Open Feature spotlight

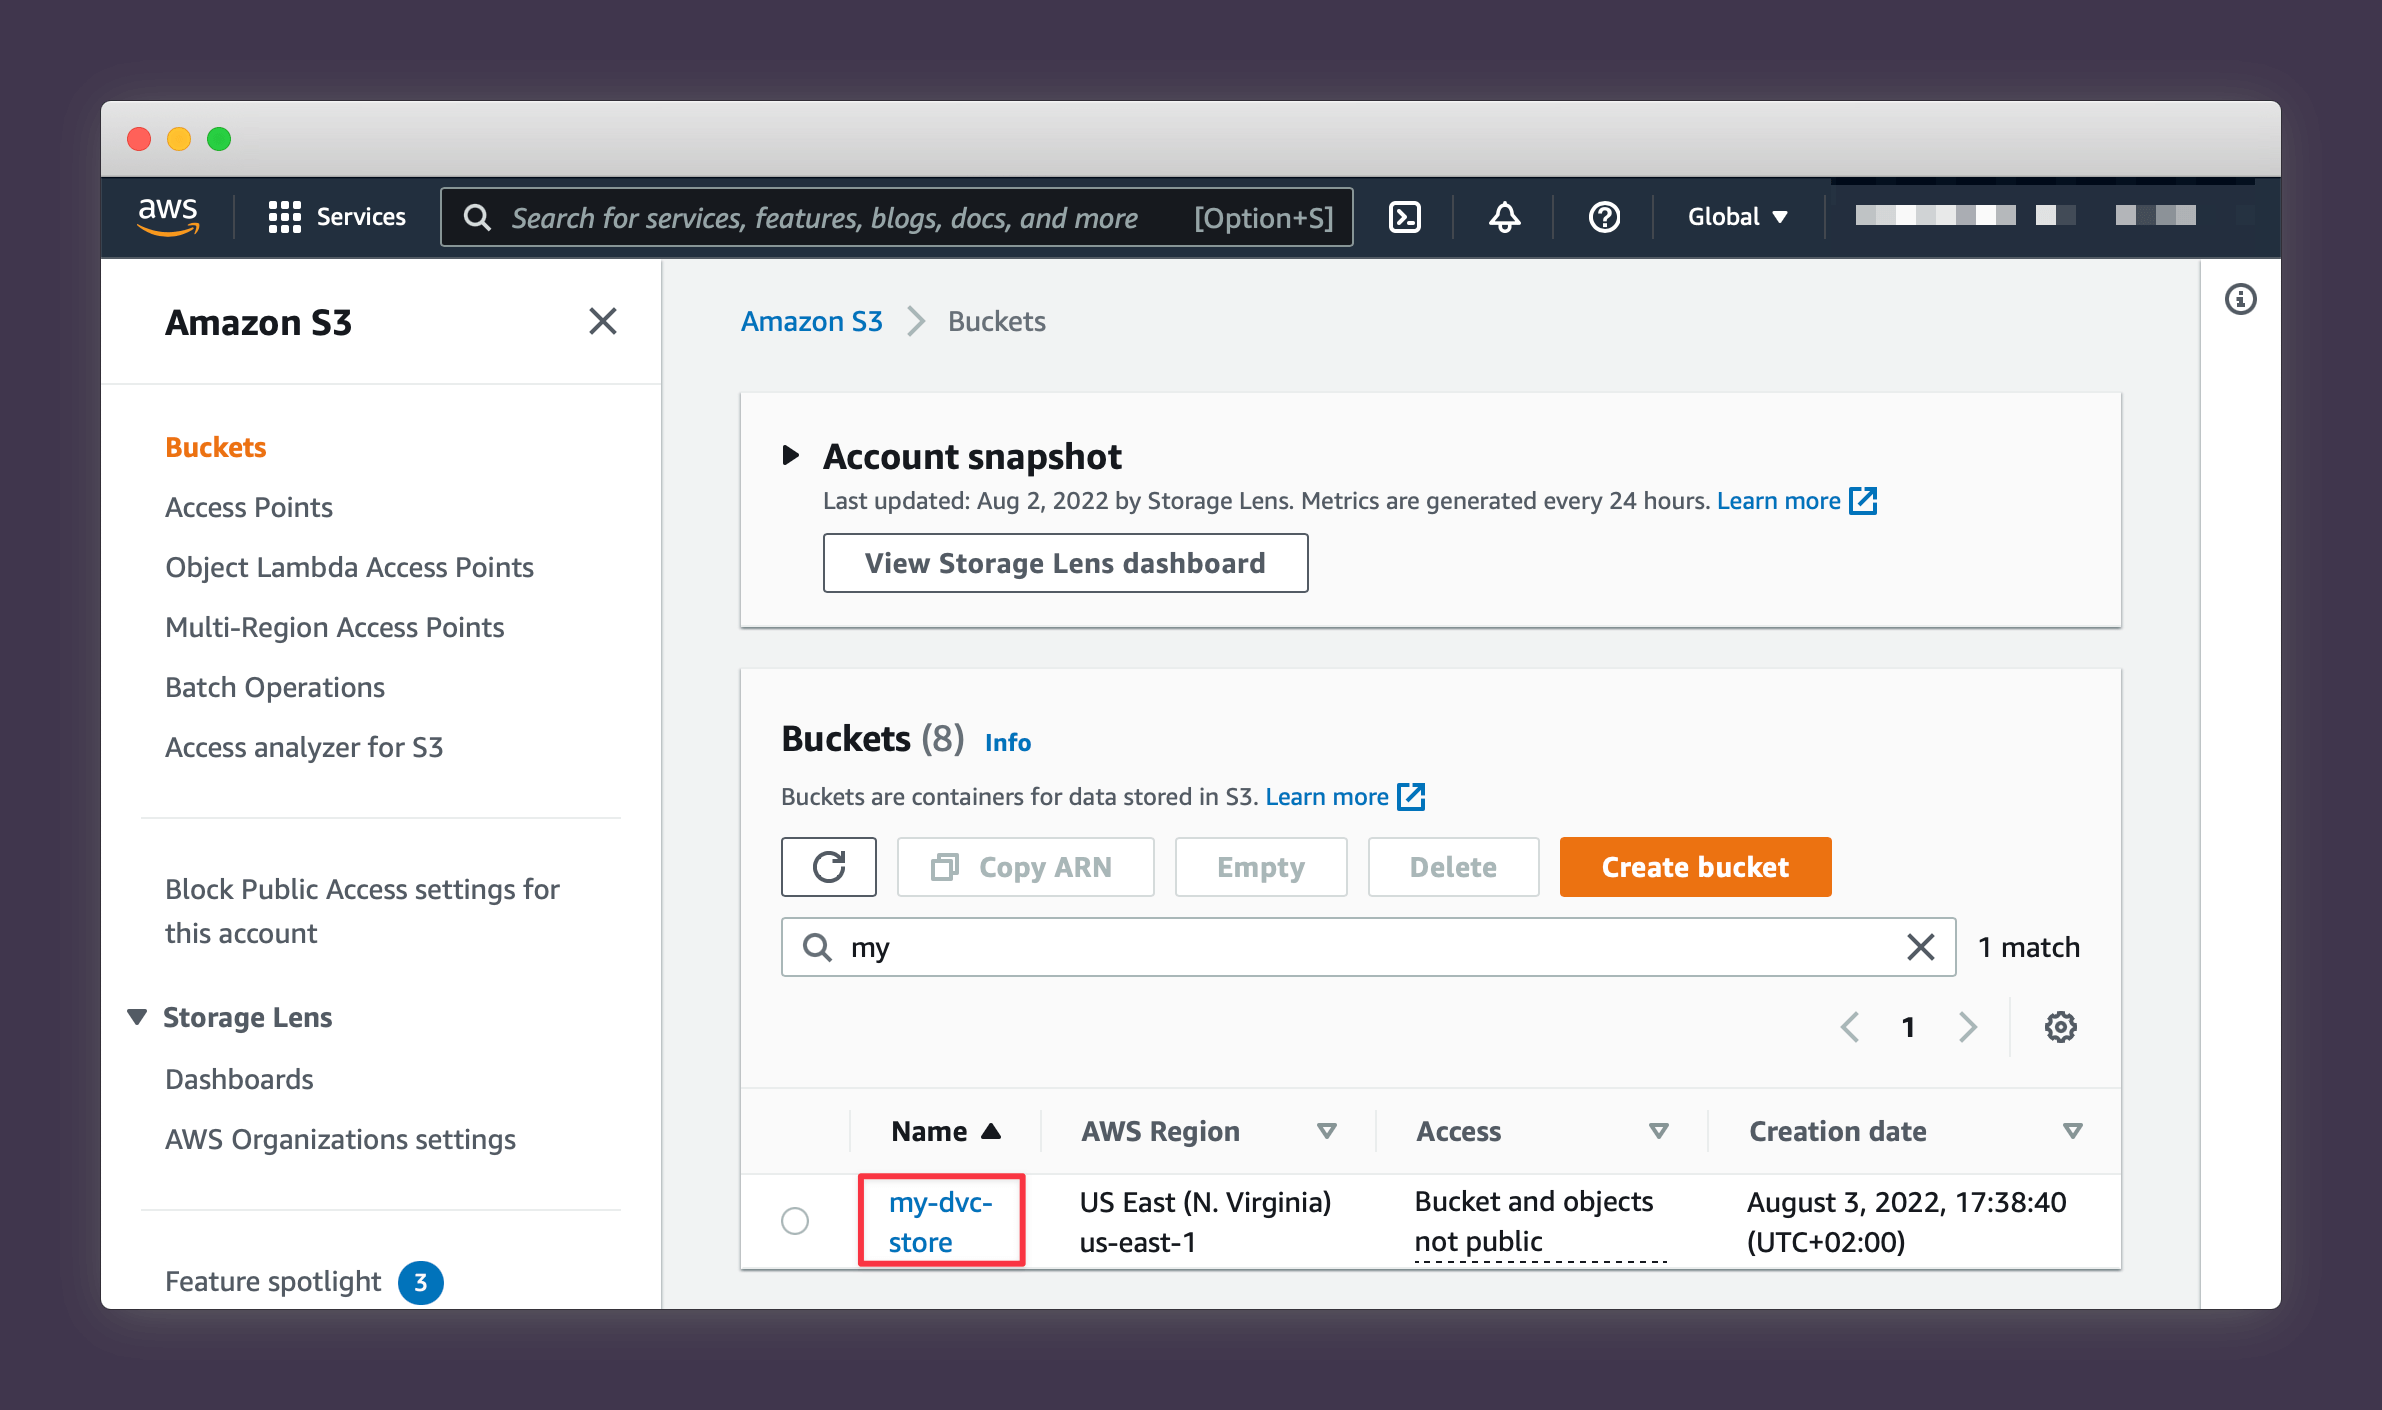(272, 1281)
